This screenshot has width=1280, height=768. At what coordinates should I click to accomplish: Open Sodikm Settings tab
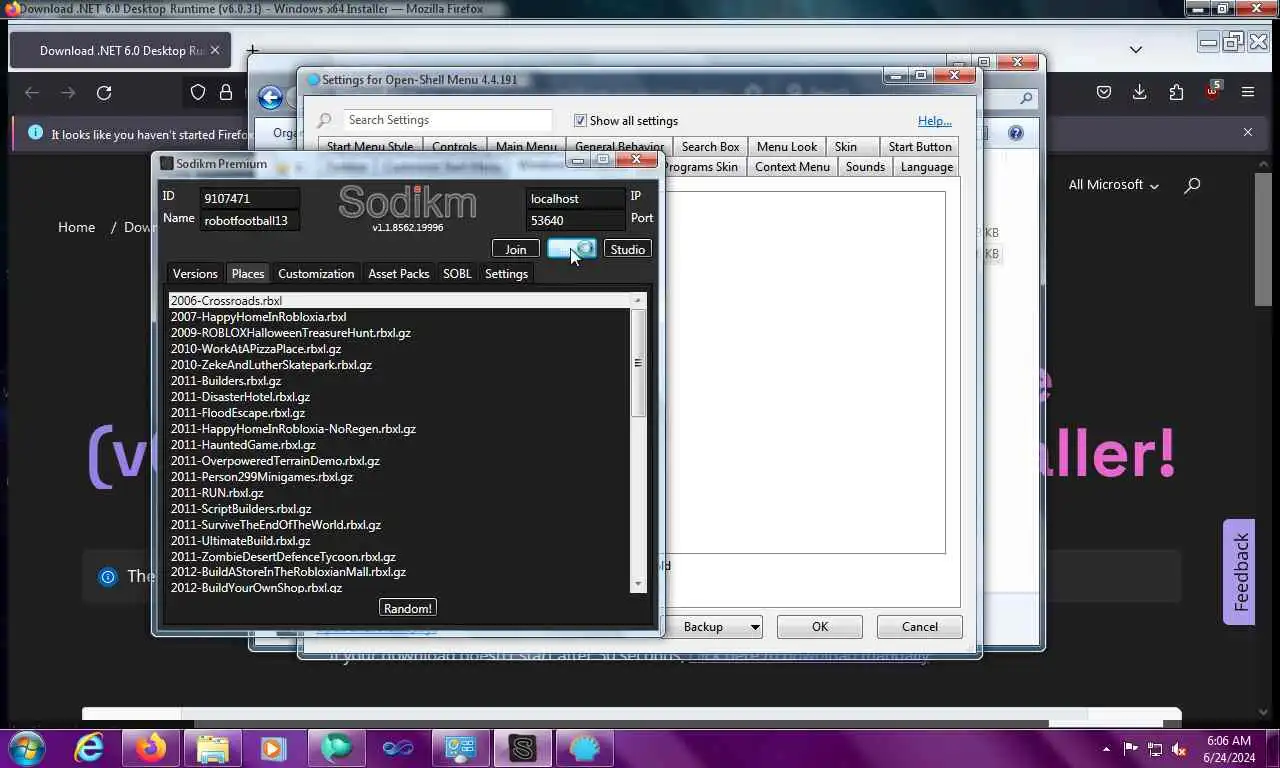(506, 274)
